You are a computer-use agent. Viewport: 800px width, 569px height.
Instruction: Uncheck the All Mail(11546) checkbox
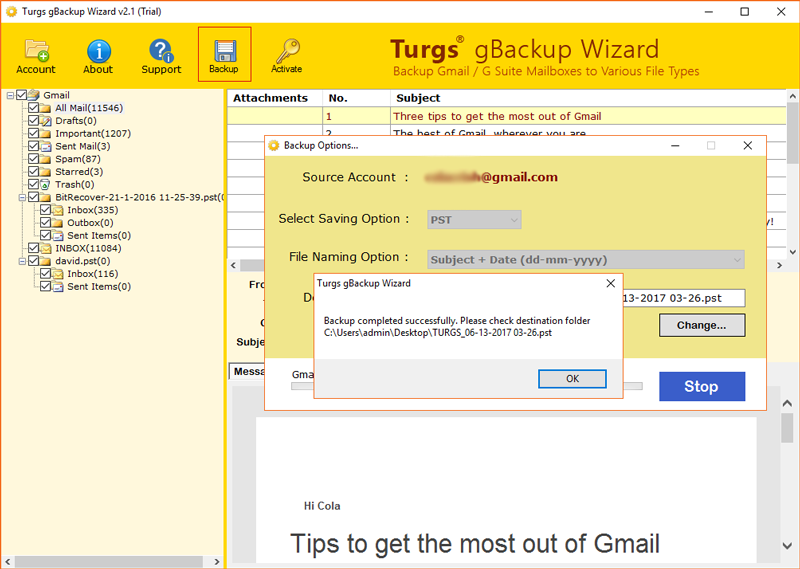[34, 108]
